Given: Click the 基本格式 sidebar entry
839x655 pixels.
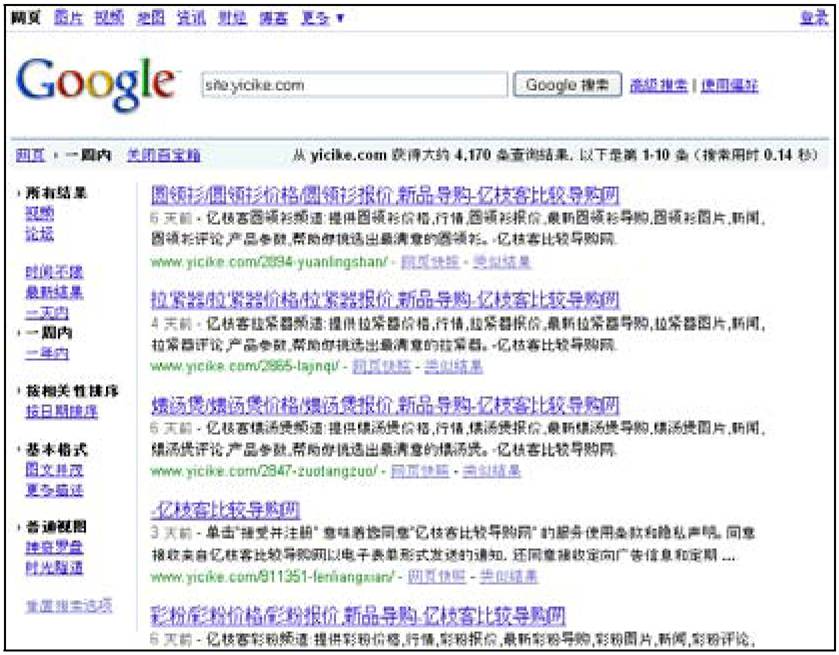Looking at the screenshot, I should [x=56, y=450].
